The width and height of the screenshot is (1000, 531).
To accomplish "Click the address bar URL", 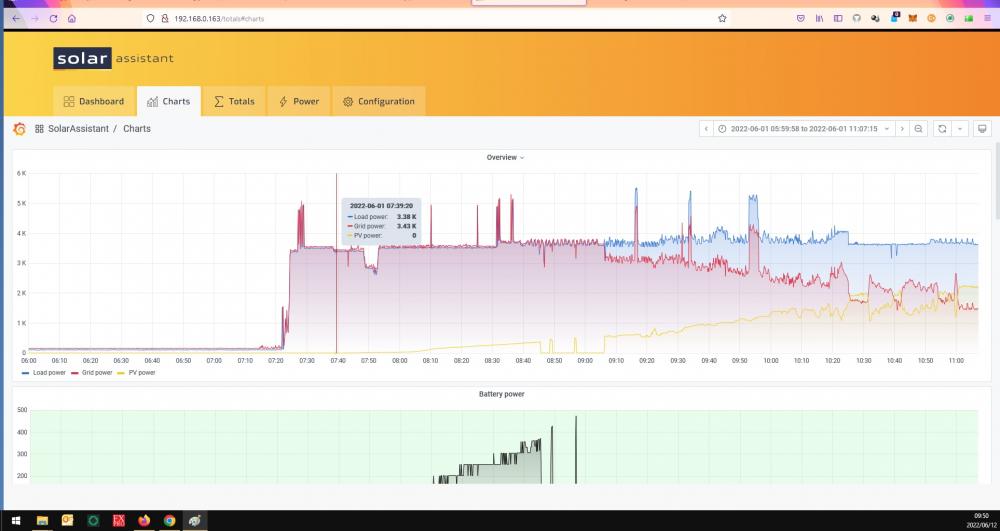I will pyautogui.click(x=219, y=19).
